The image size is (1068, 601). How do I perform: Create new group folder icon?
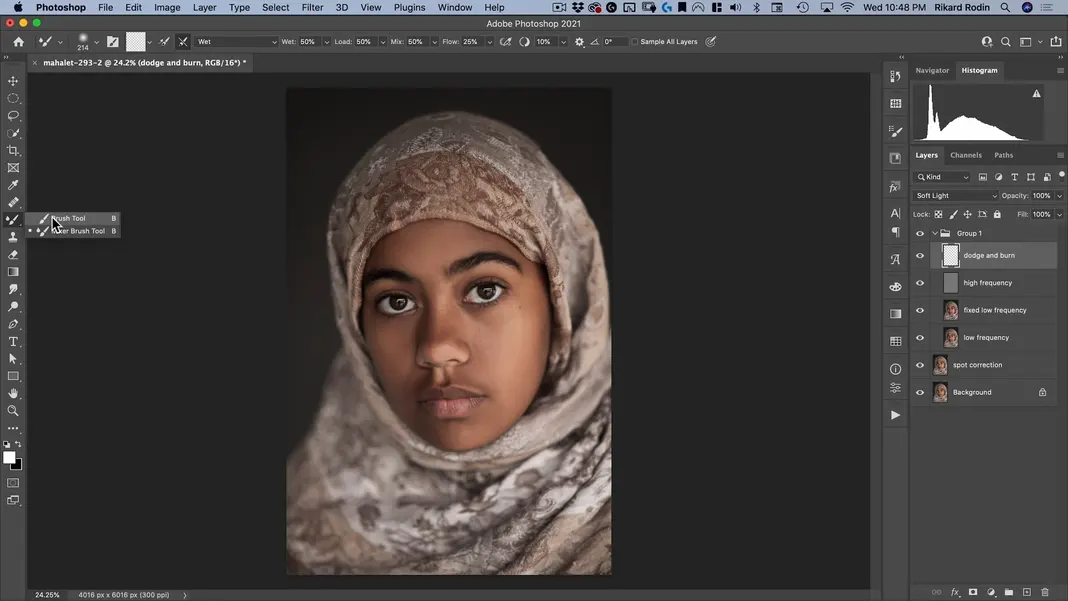[x=1009, y=592]
